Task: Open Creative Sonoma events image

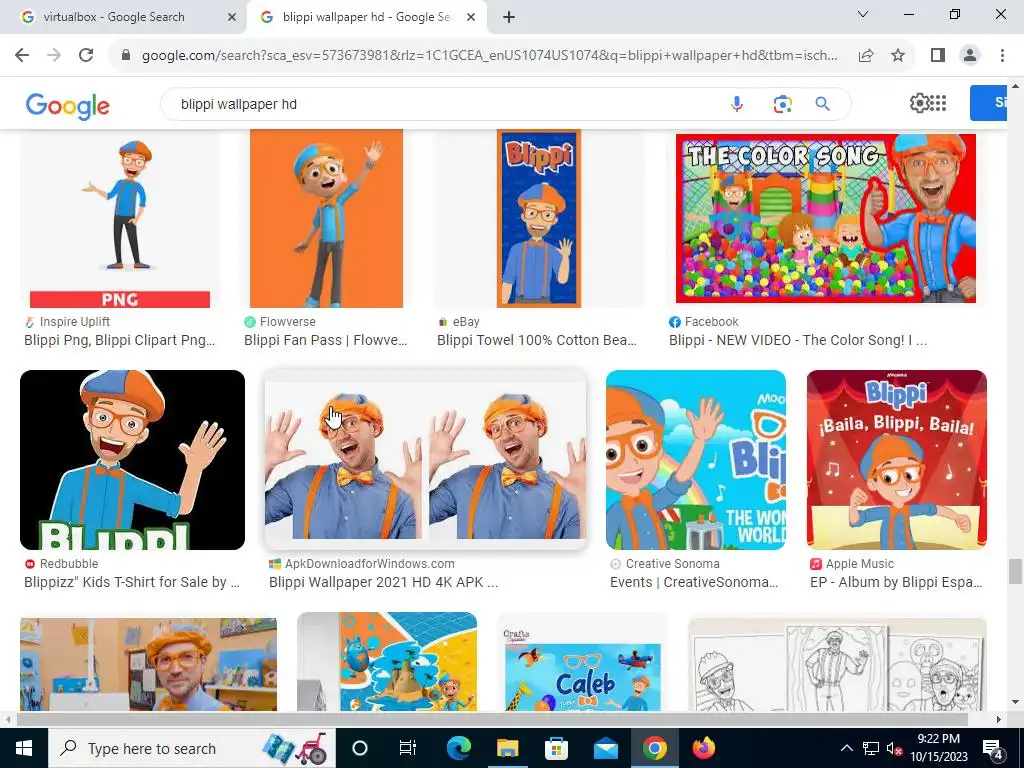Action: click(696, 460)
